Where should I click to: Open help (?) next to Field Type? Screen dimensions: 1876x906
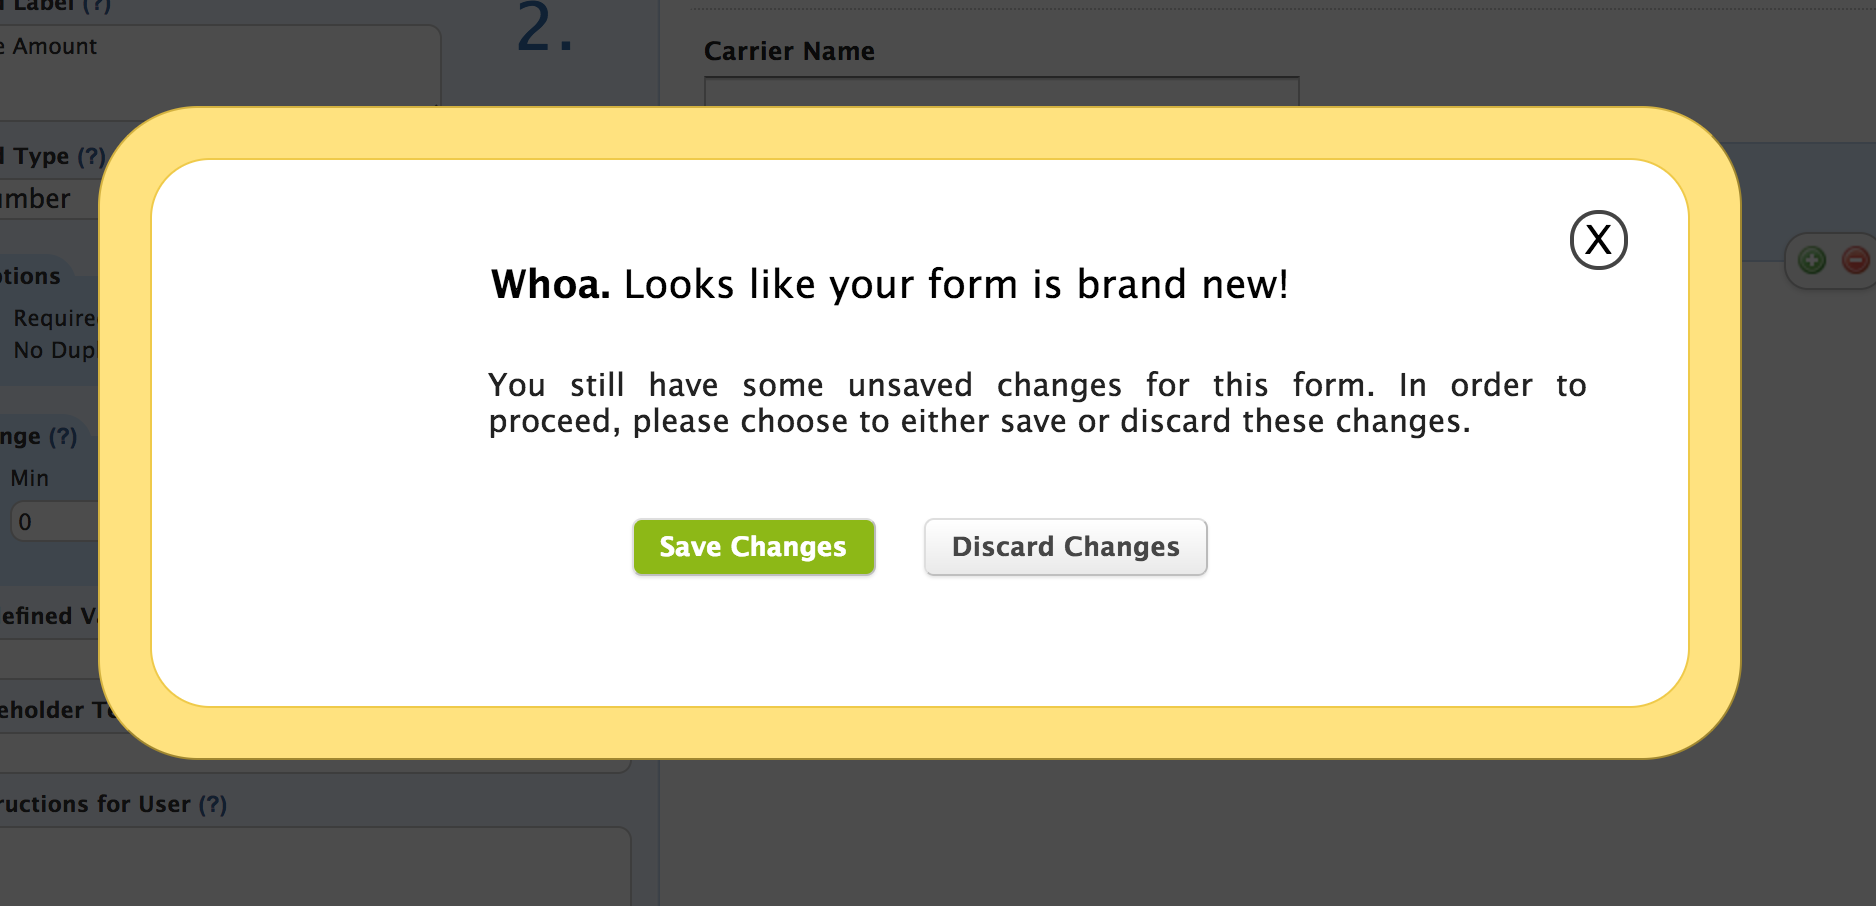tap(91, 156)
